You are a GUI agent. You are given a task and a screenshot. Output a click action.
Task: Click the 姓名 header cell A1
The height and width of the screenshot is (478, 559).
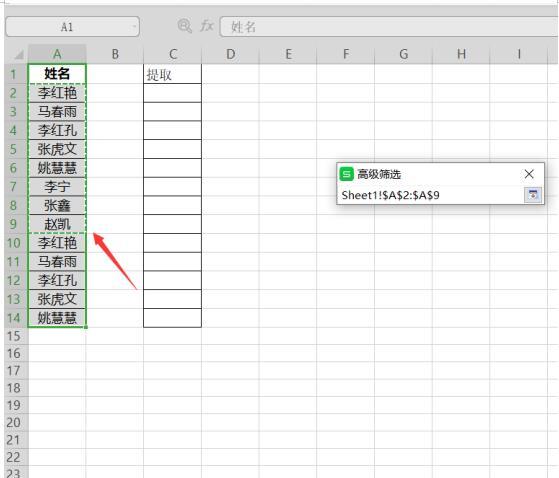pos(57,74)
